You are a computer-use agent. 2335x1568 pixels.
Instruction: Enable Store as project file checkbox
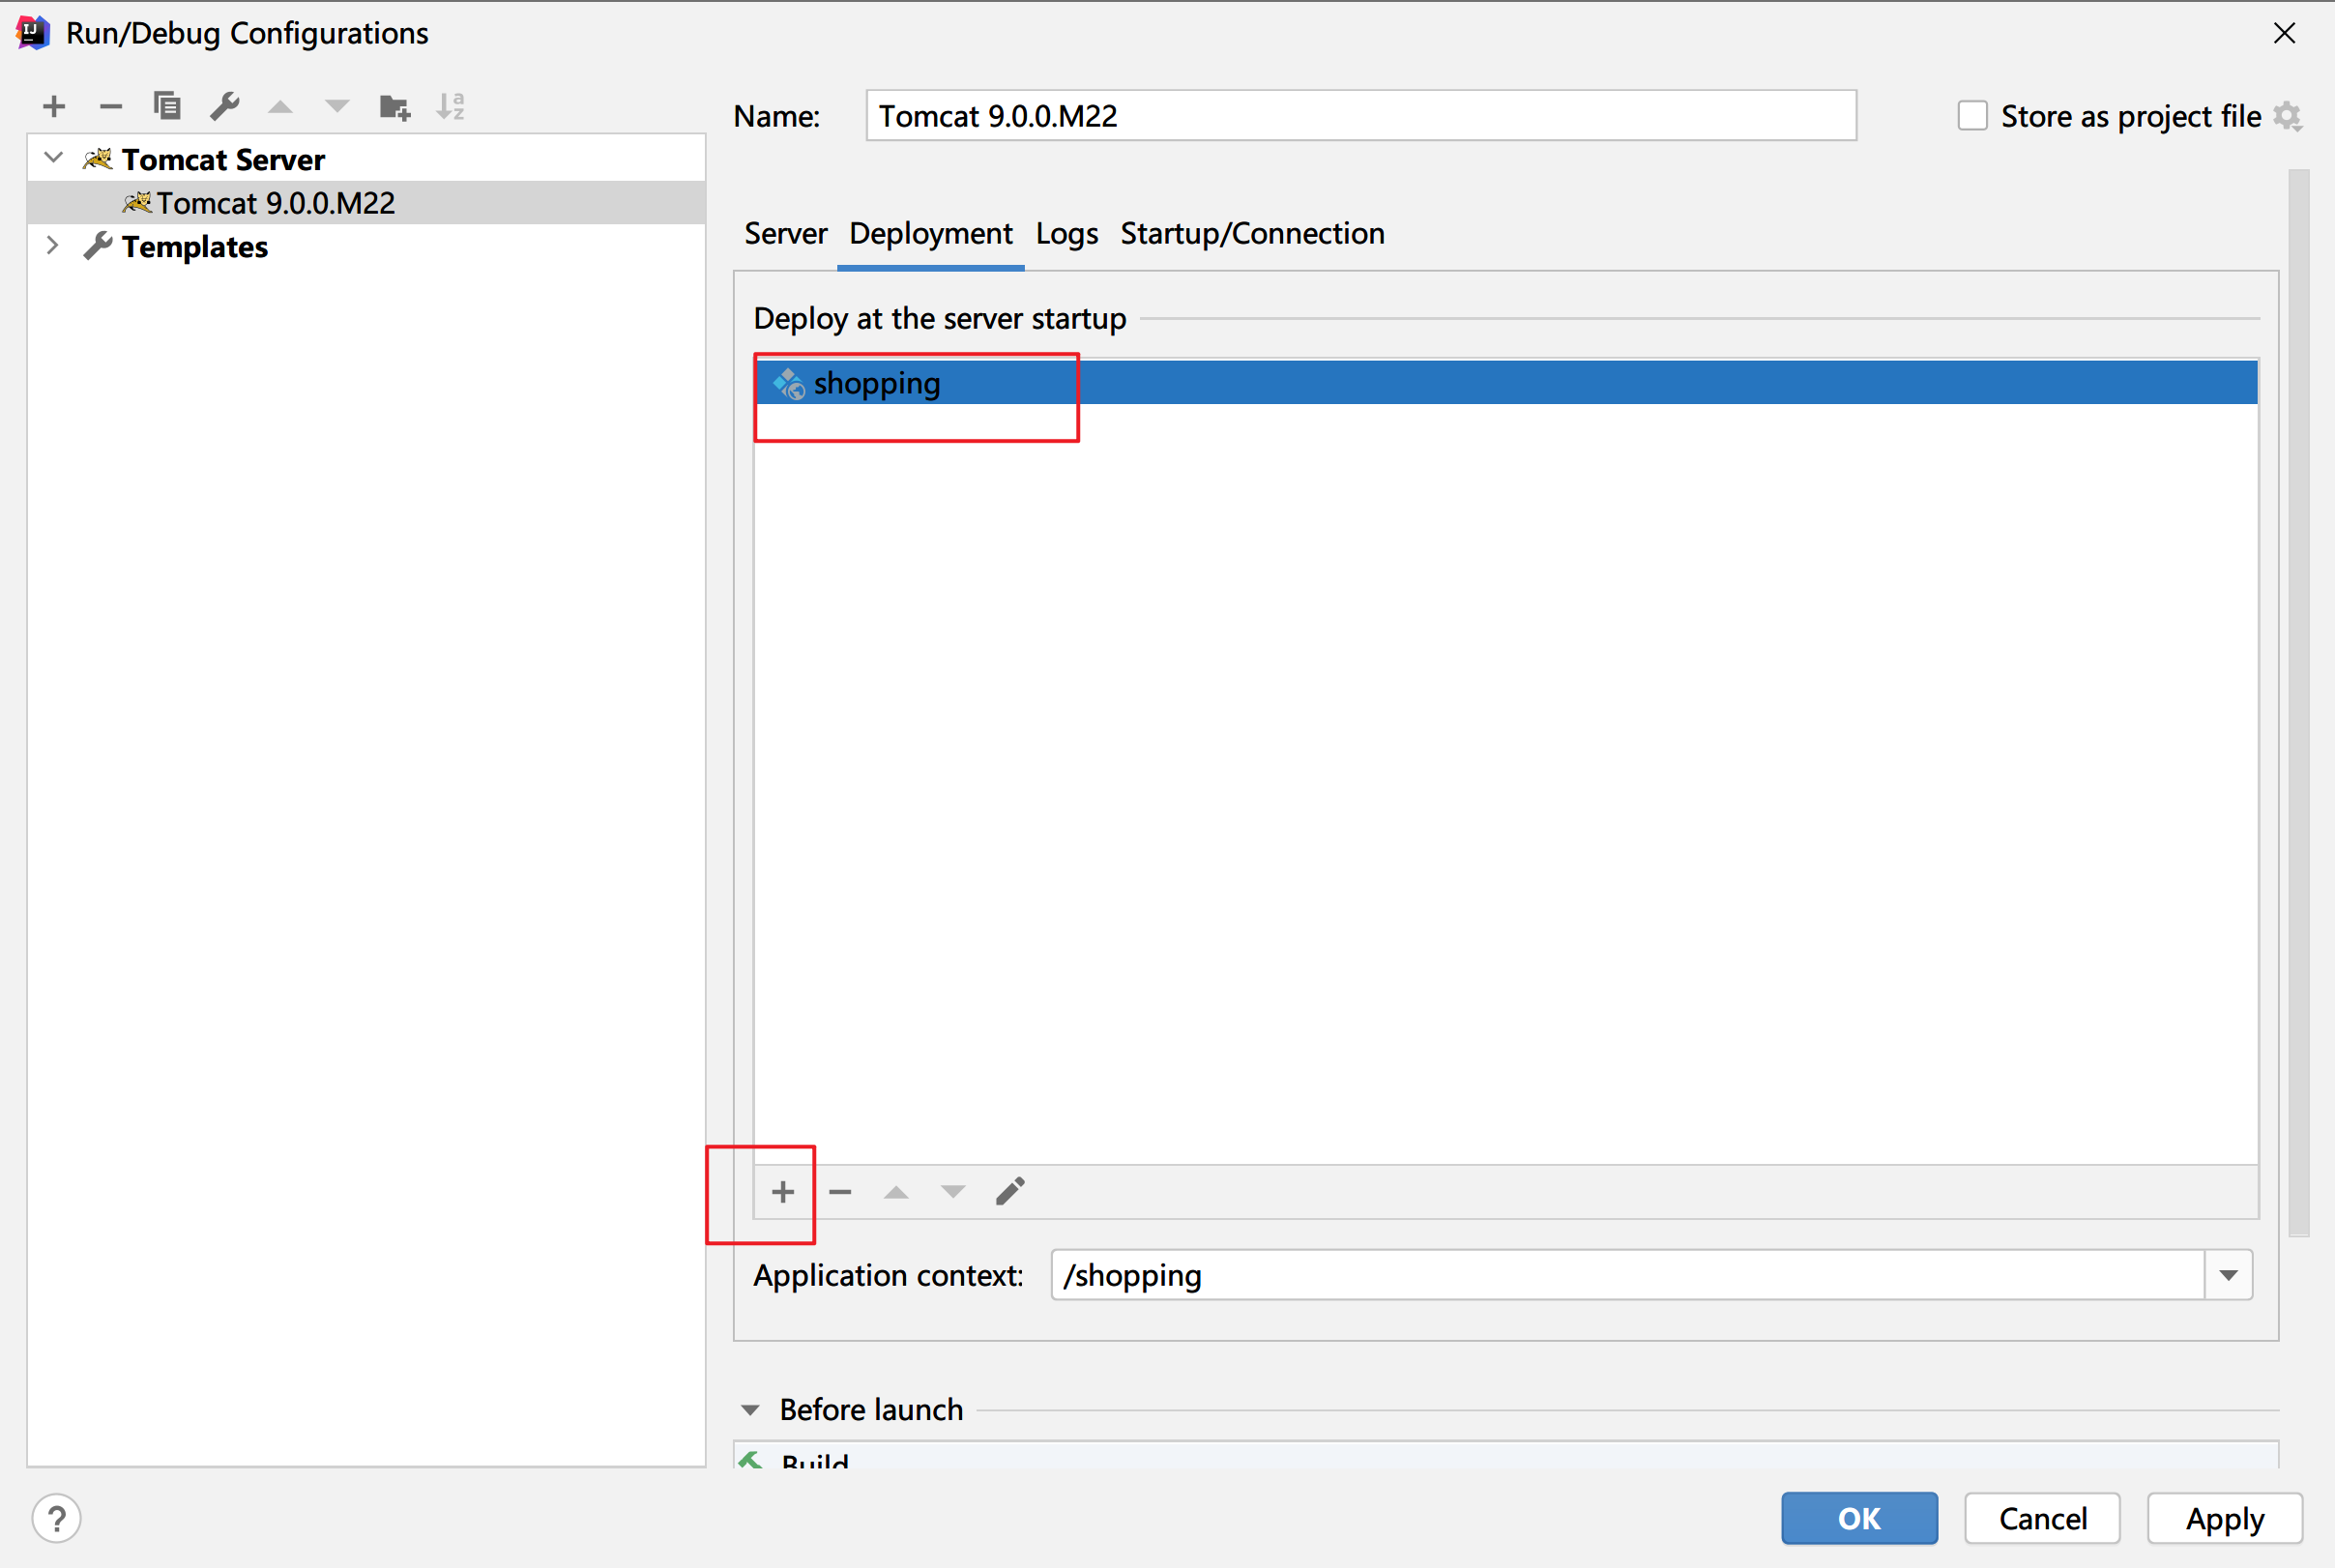(1972, 116)
